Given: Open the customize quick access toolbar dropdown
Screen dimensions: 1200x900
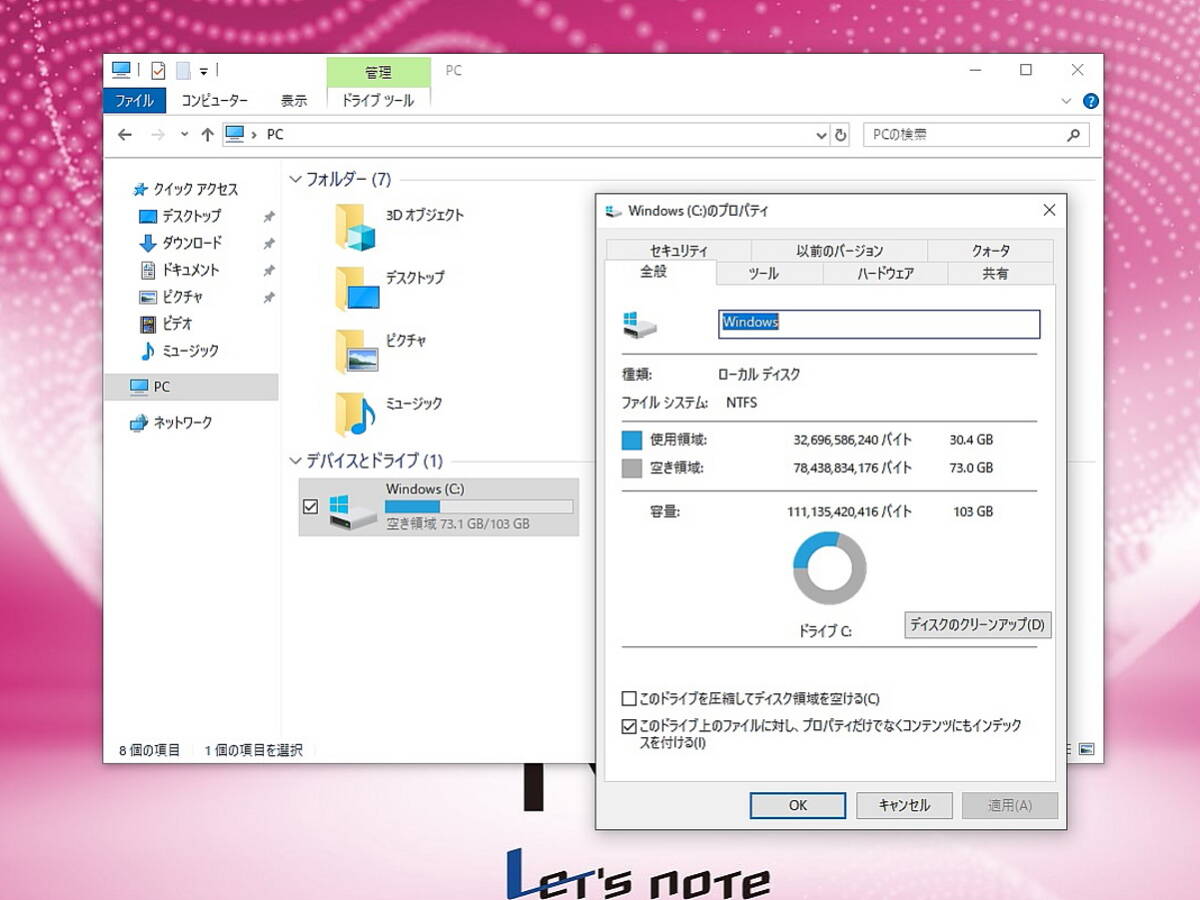Looking at the screenshot, I should point(204,70).
